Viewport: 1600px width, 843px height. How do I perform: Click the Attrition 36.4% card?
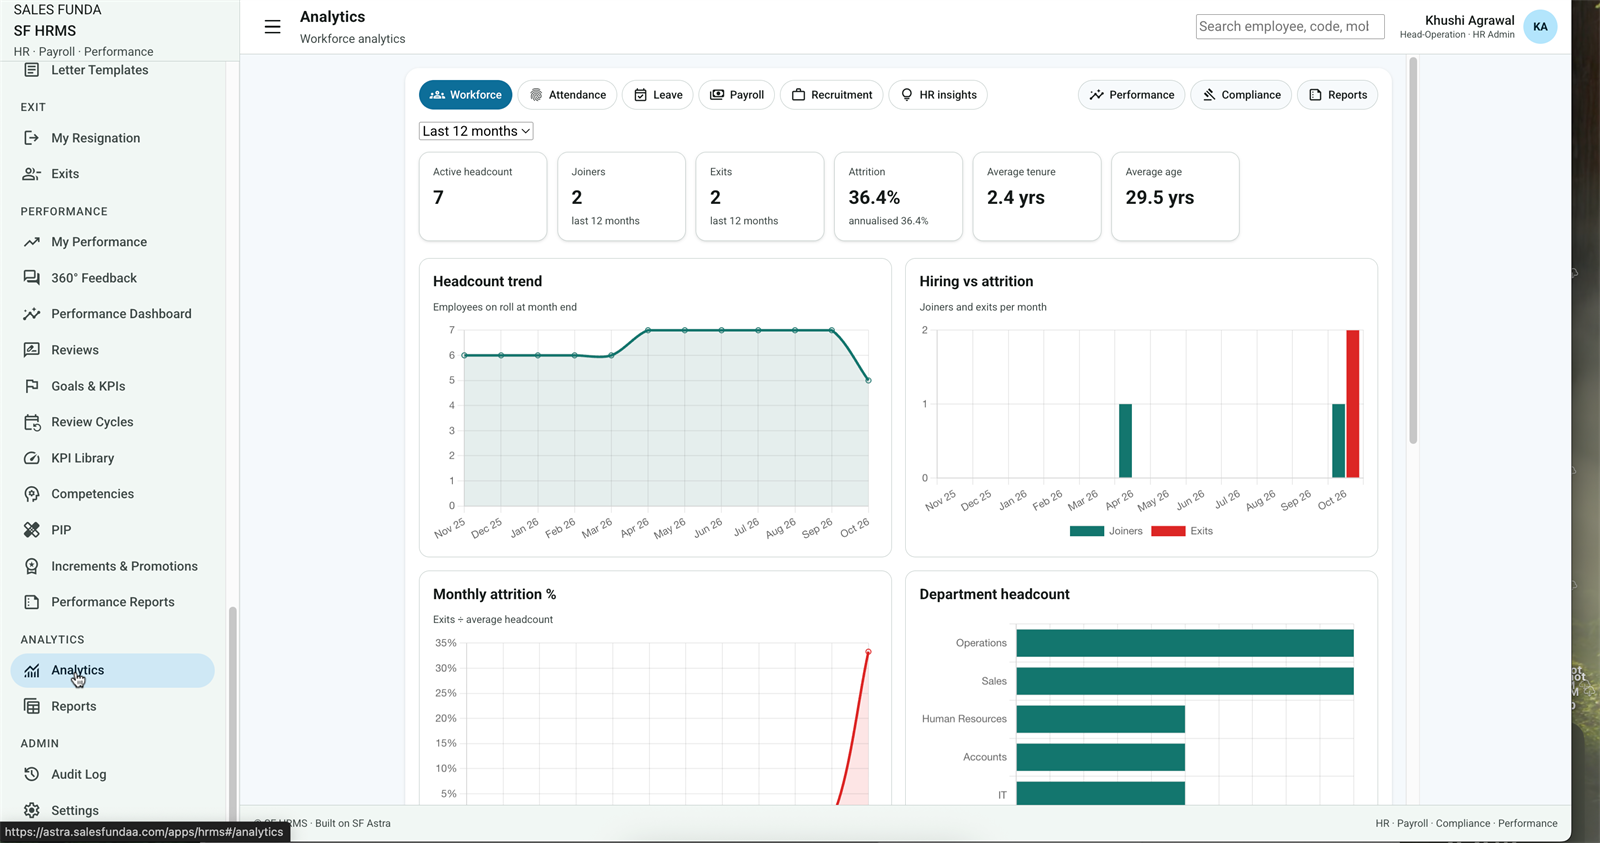898,196
